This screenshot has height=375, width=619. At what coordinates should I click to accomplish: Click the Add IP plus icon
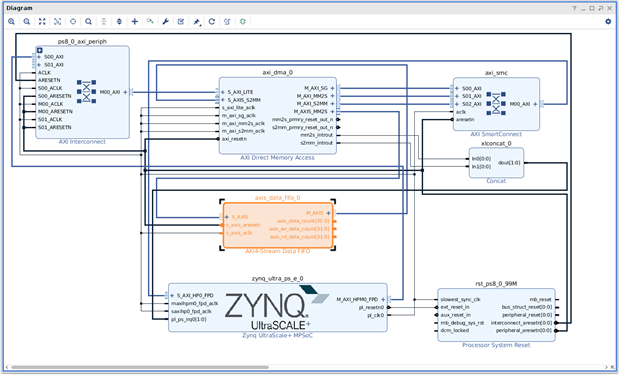click(x=135, y=22)
